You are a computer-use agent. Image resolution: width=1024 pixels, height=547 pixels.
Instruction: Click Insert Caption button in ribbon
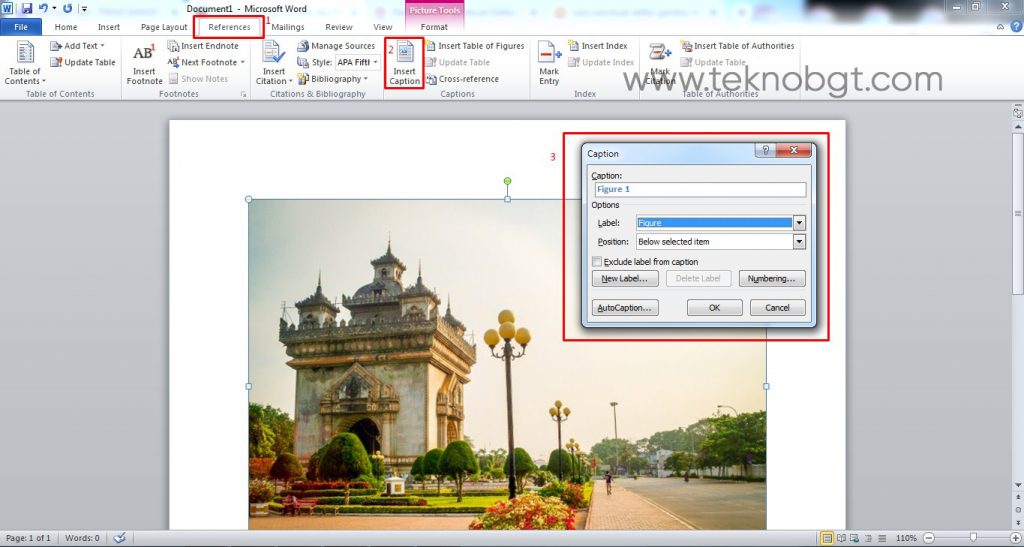(404, 63)
